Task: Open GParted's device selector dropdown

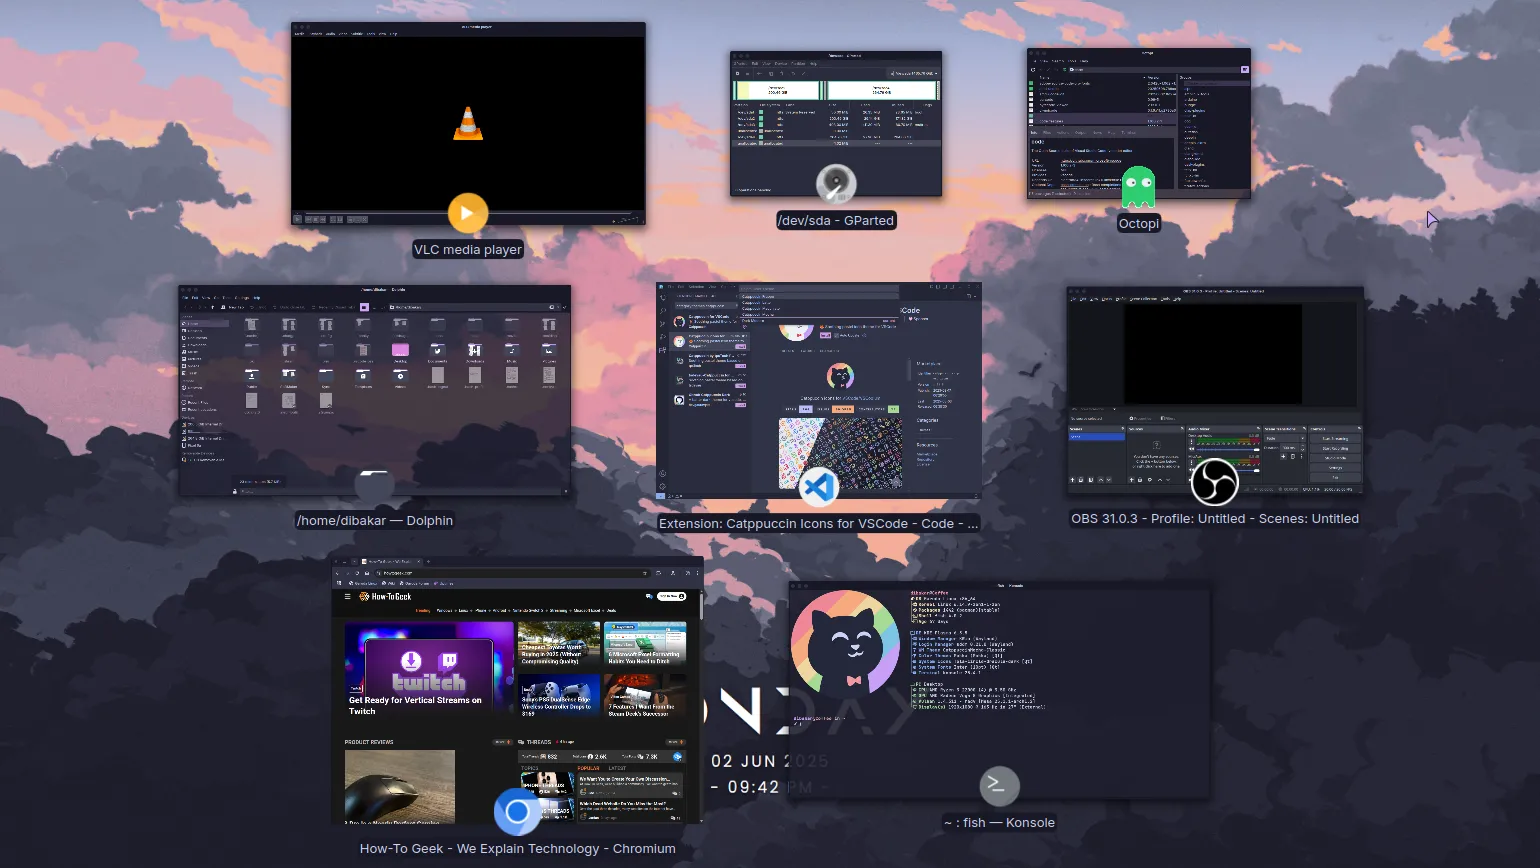Action: 913,74
